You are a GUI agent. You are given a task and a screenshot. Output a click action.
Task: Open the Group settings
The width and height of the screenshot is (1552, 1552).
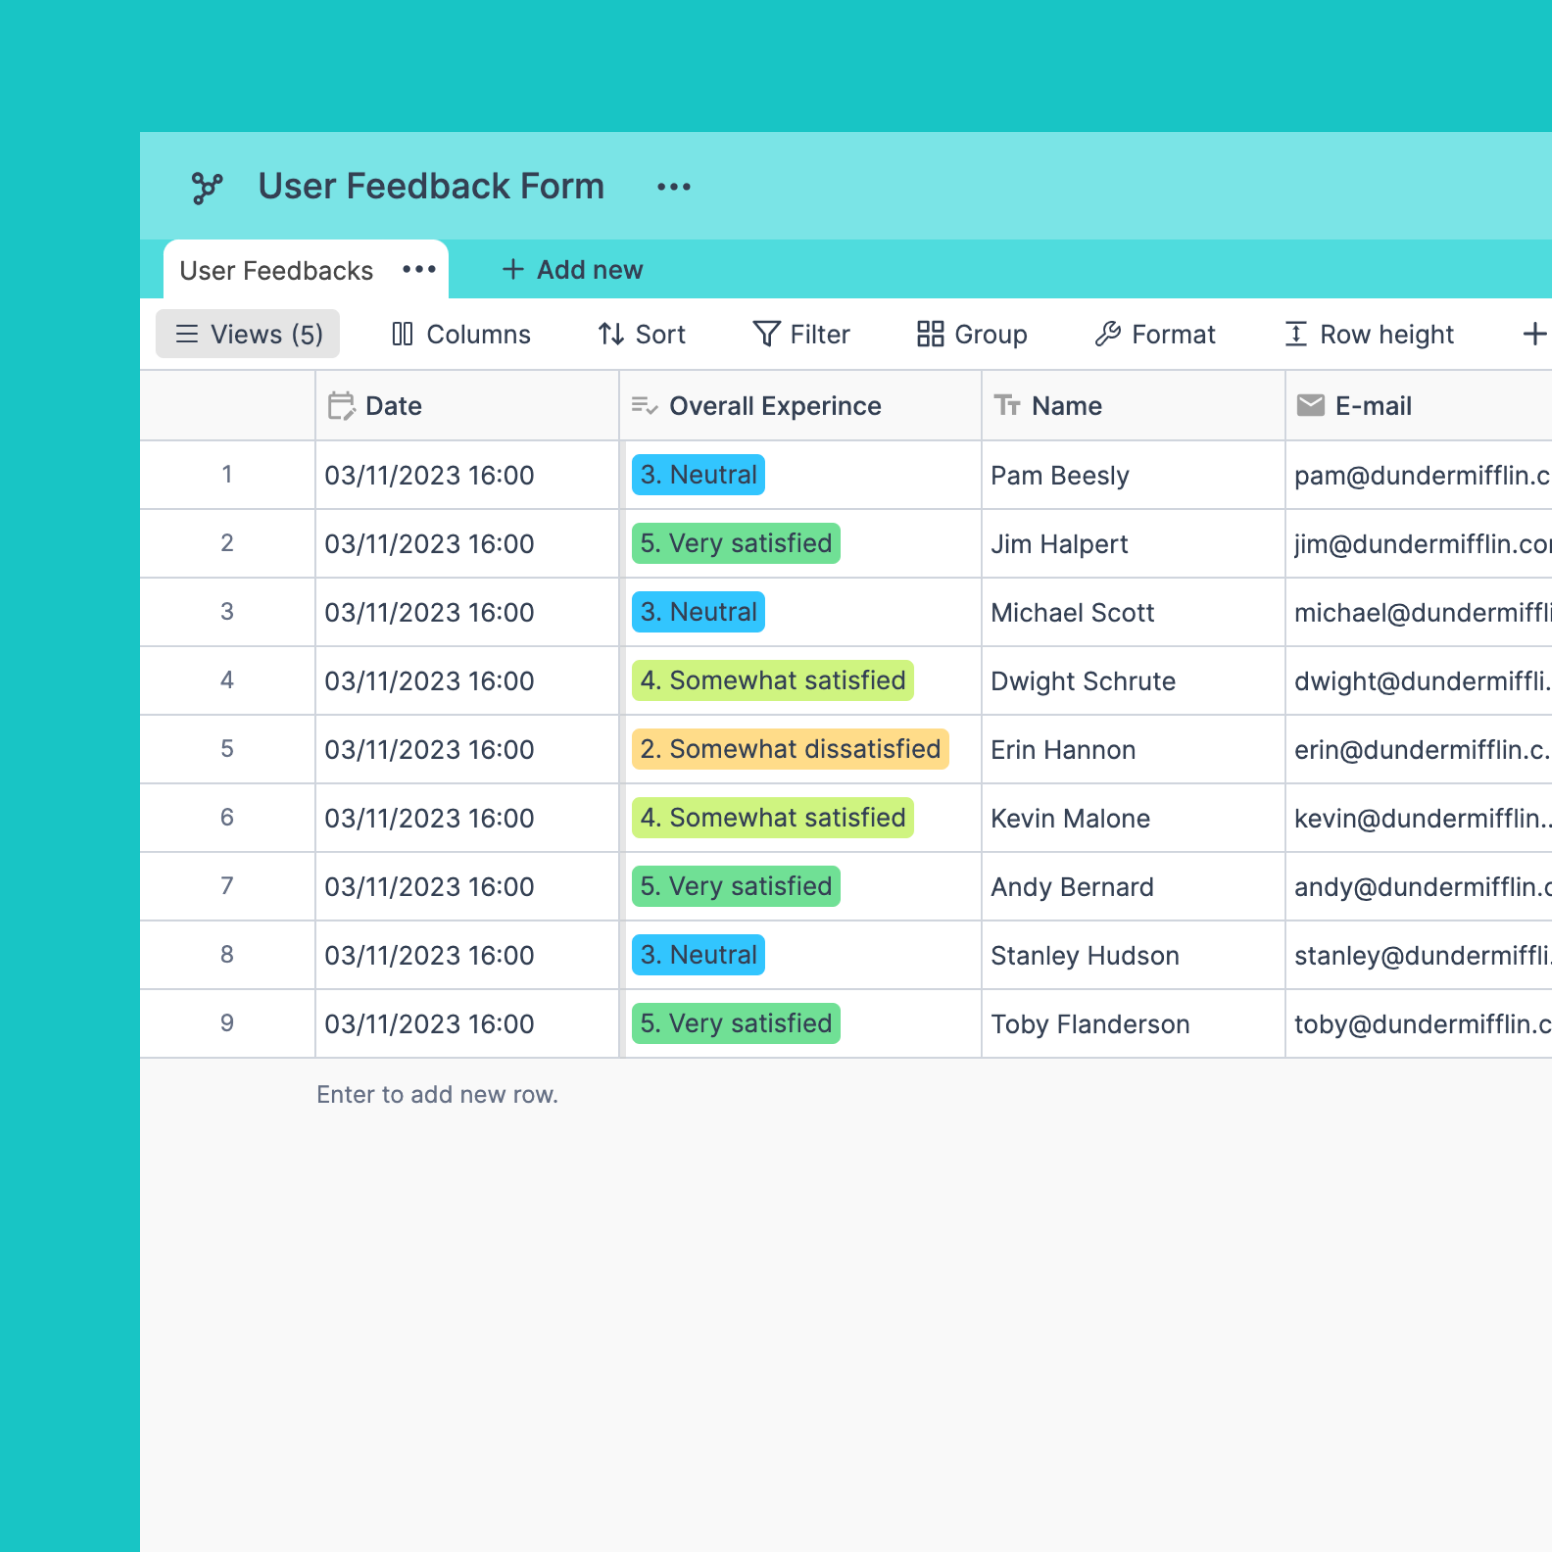tap(970, 334)
